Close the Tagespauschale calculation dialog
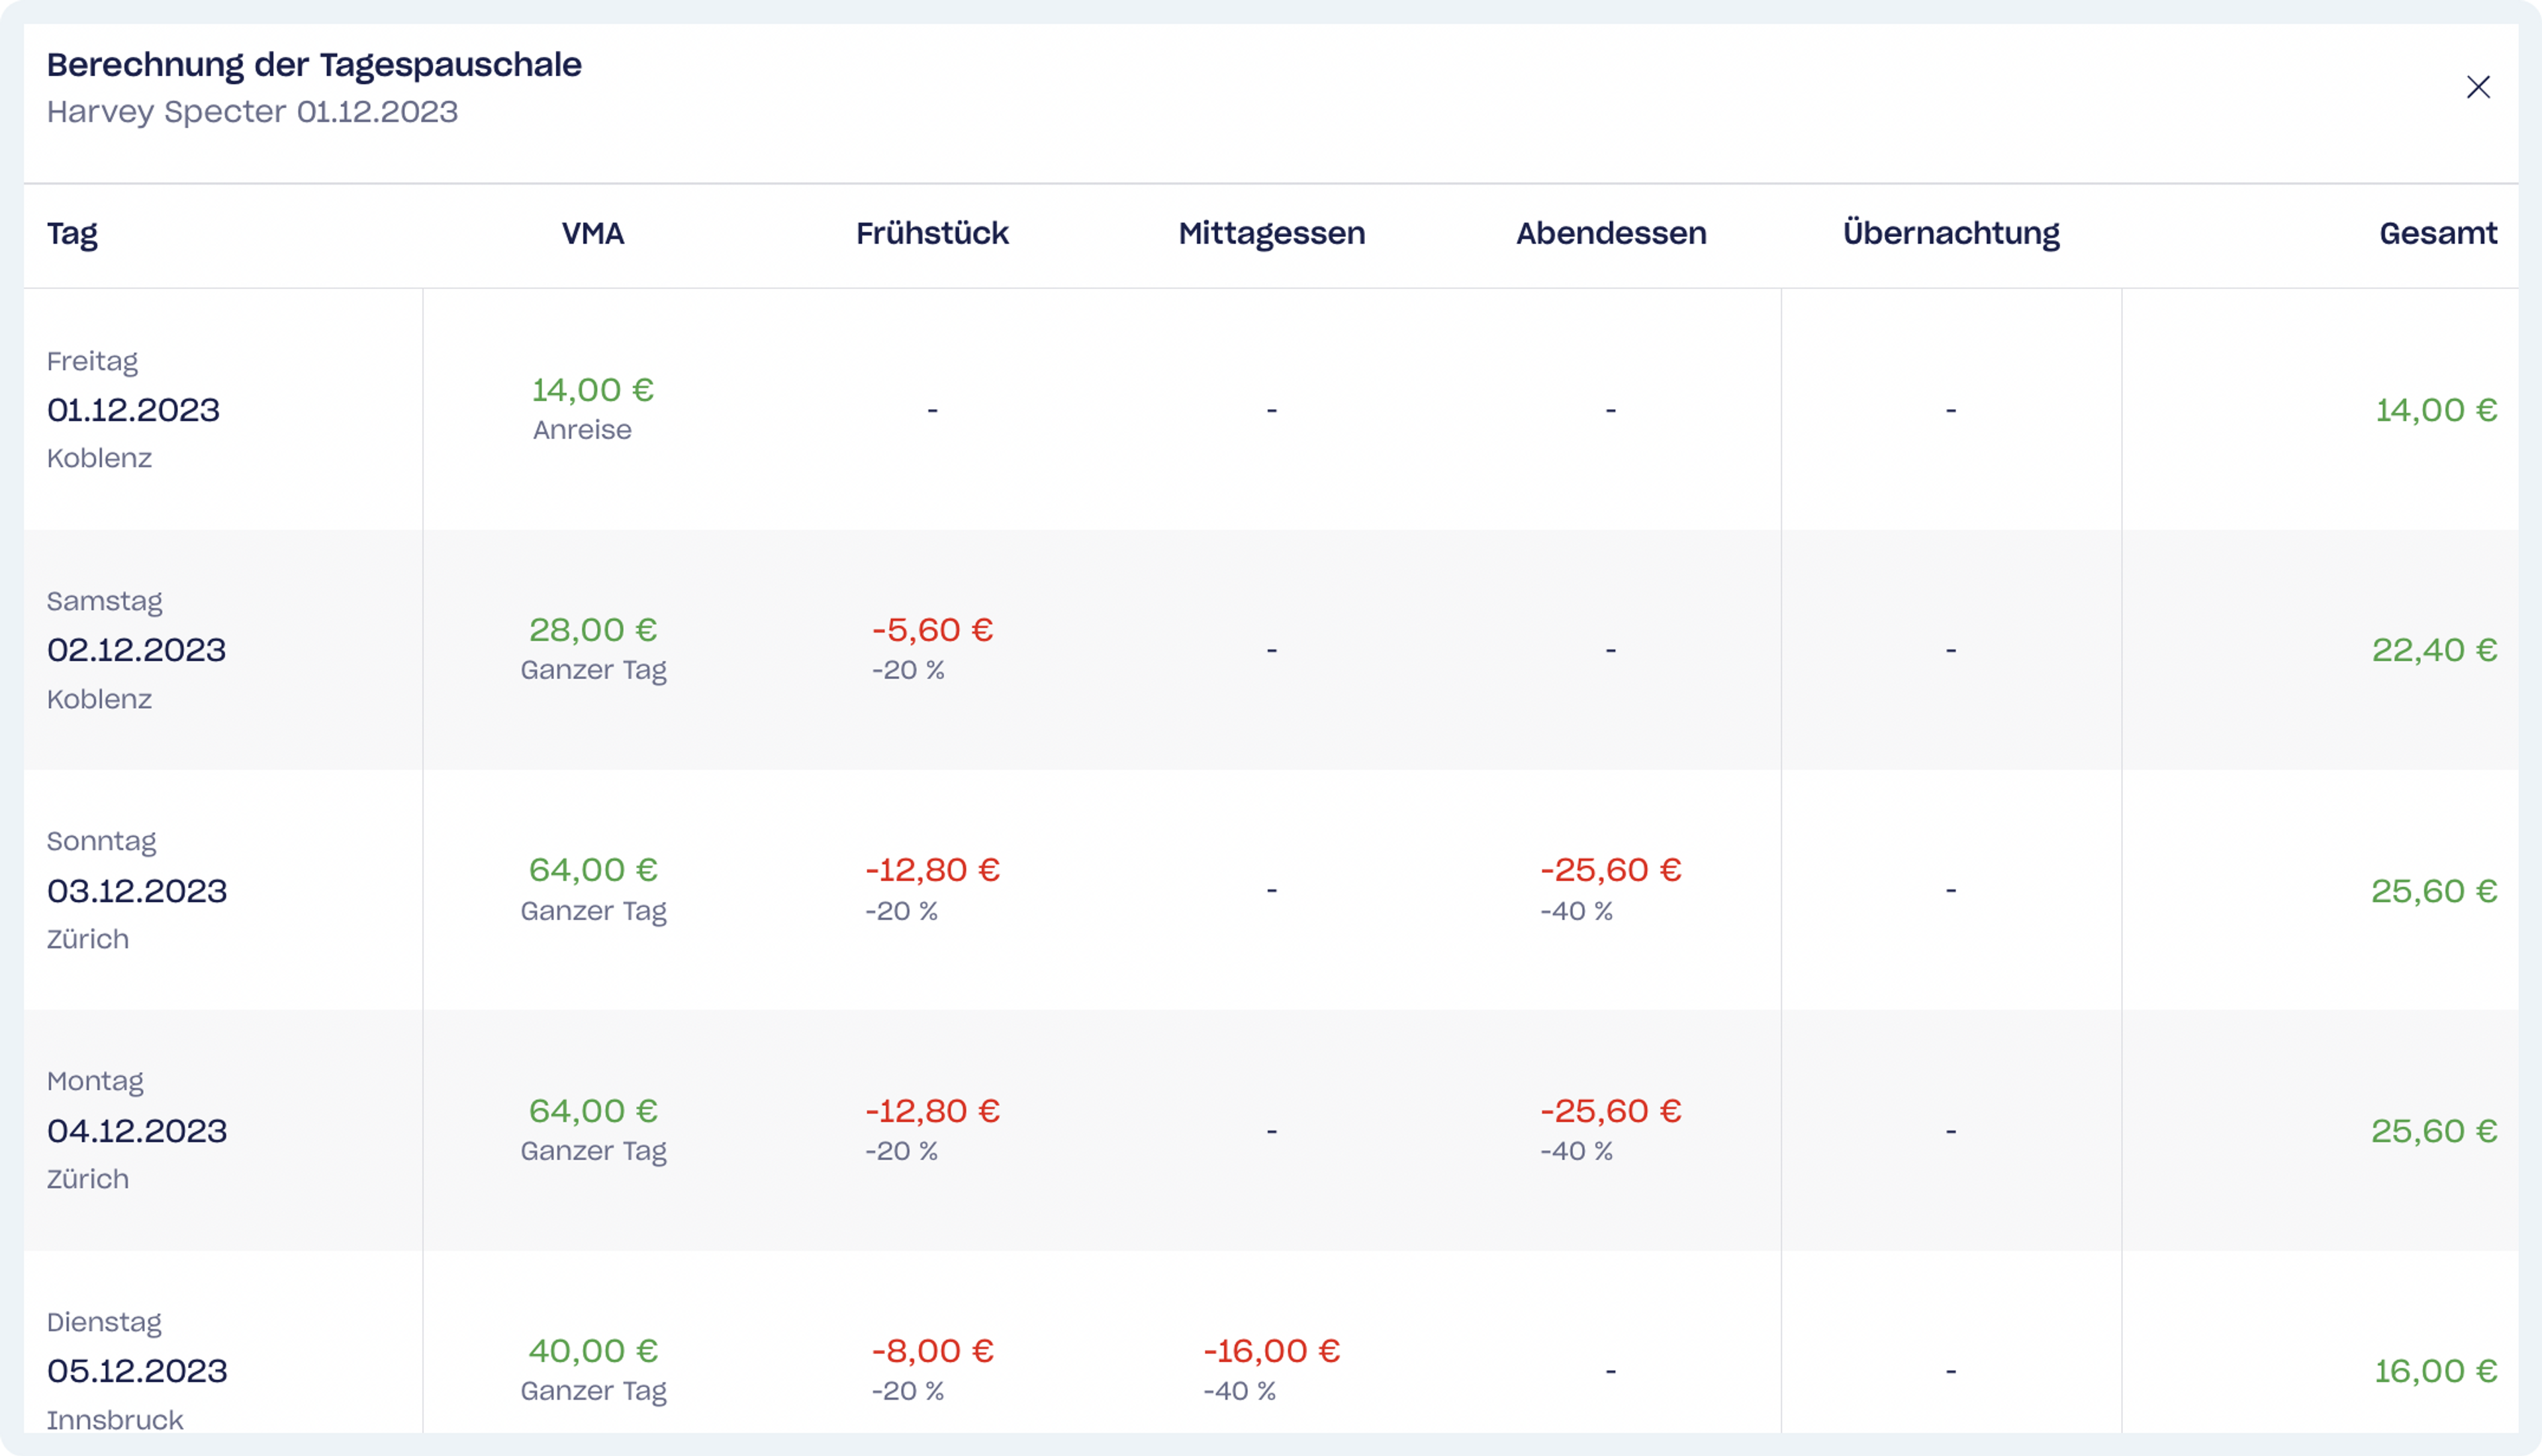 click(2477, 88)
